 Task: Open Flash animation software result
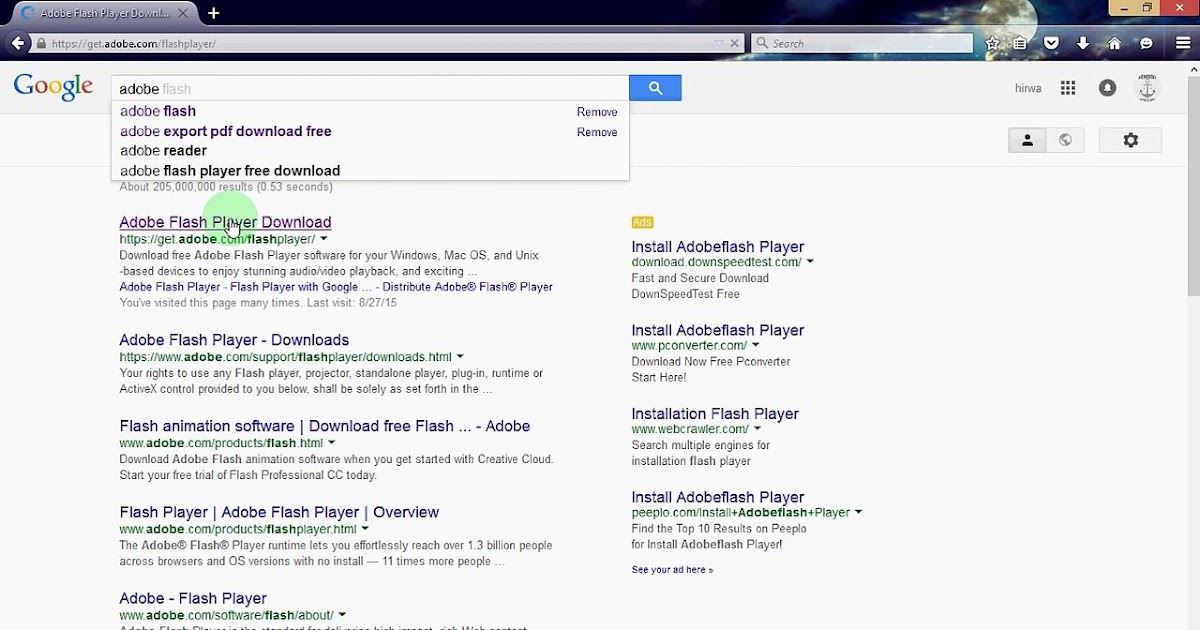(x=325, y=426)
